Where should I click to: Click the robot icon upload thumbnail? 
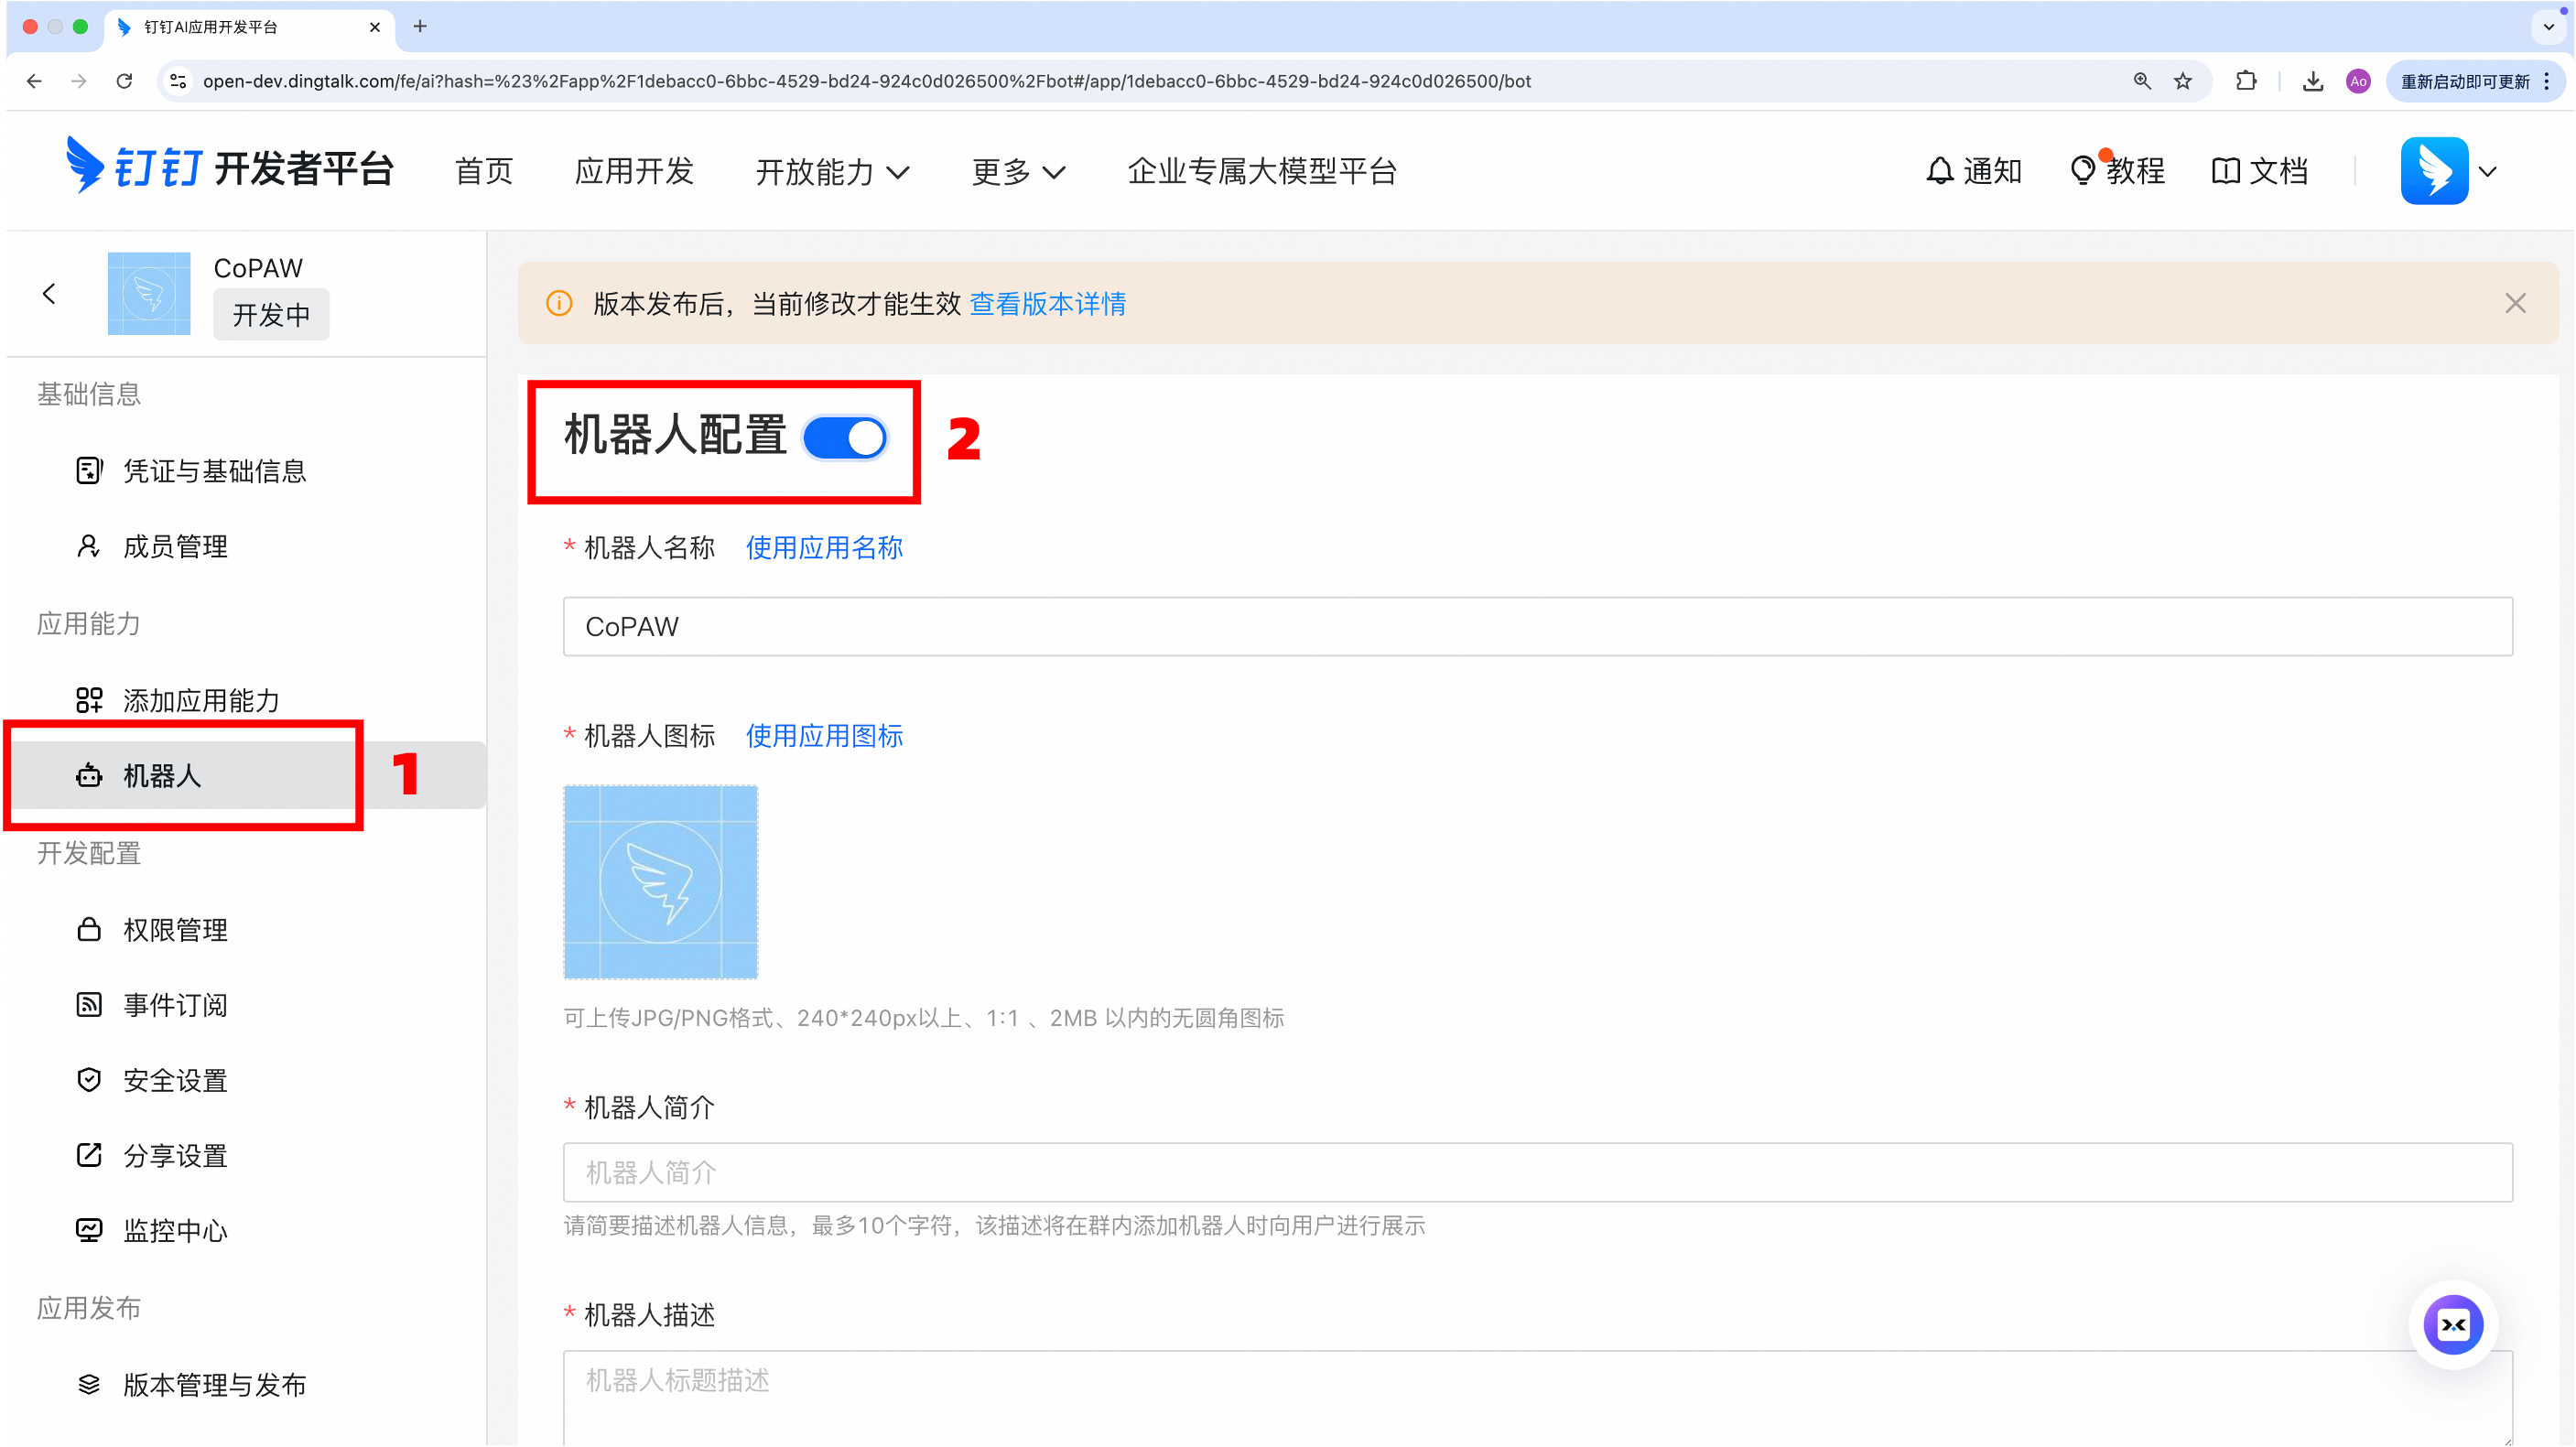pyautogui.click(x=660, y=882)
